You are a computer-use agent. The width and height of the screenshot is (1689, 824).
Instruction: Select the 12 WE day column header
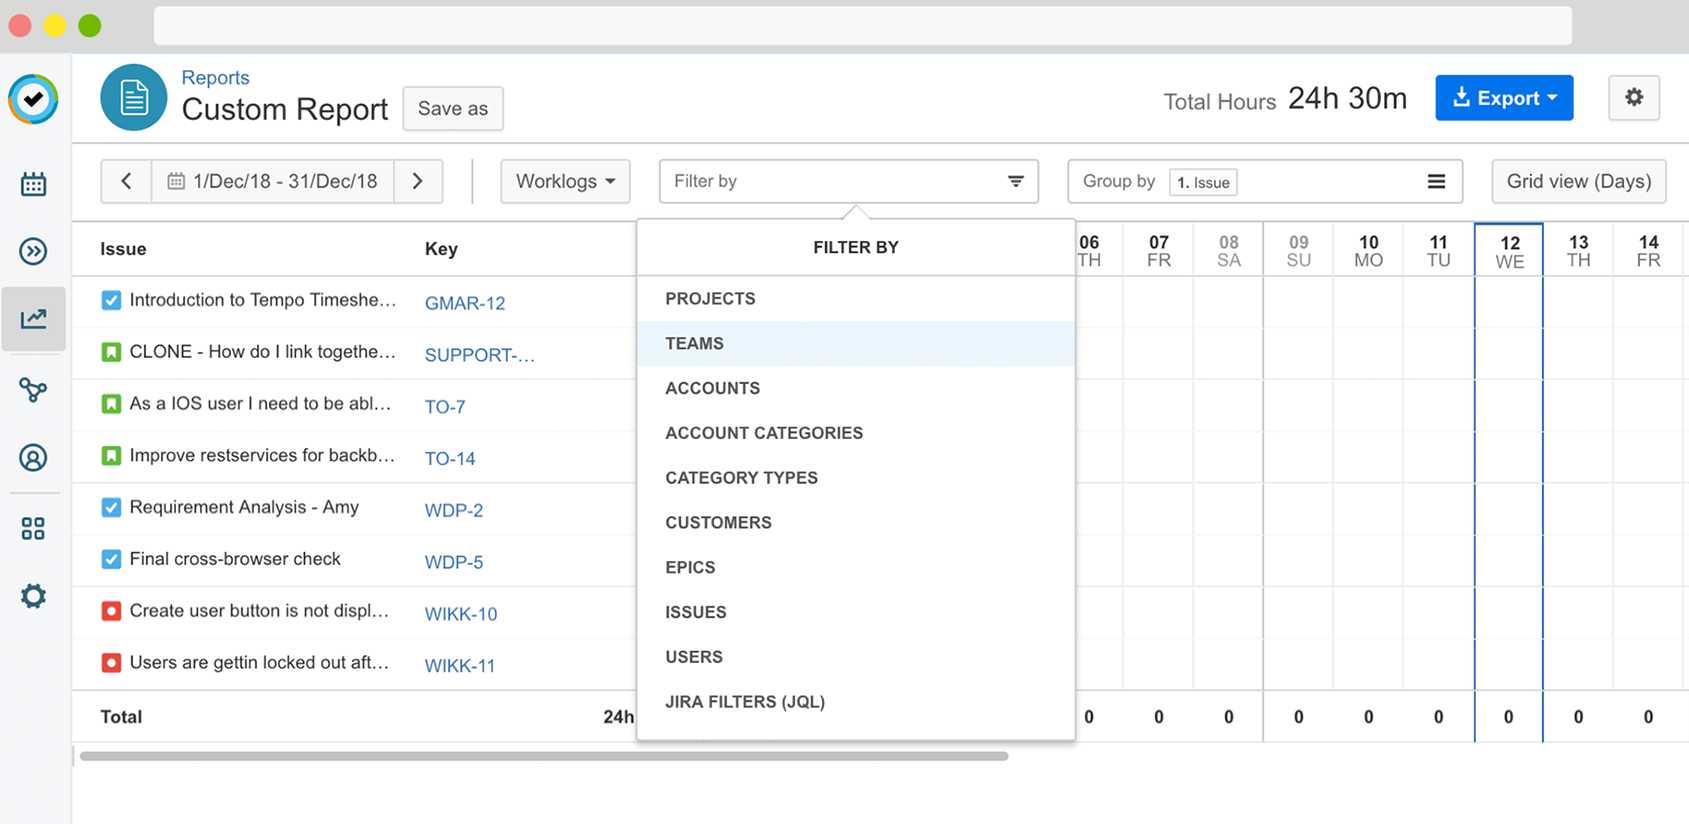click(x=1509, y=252)
